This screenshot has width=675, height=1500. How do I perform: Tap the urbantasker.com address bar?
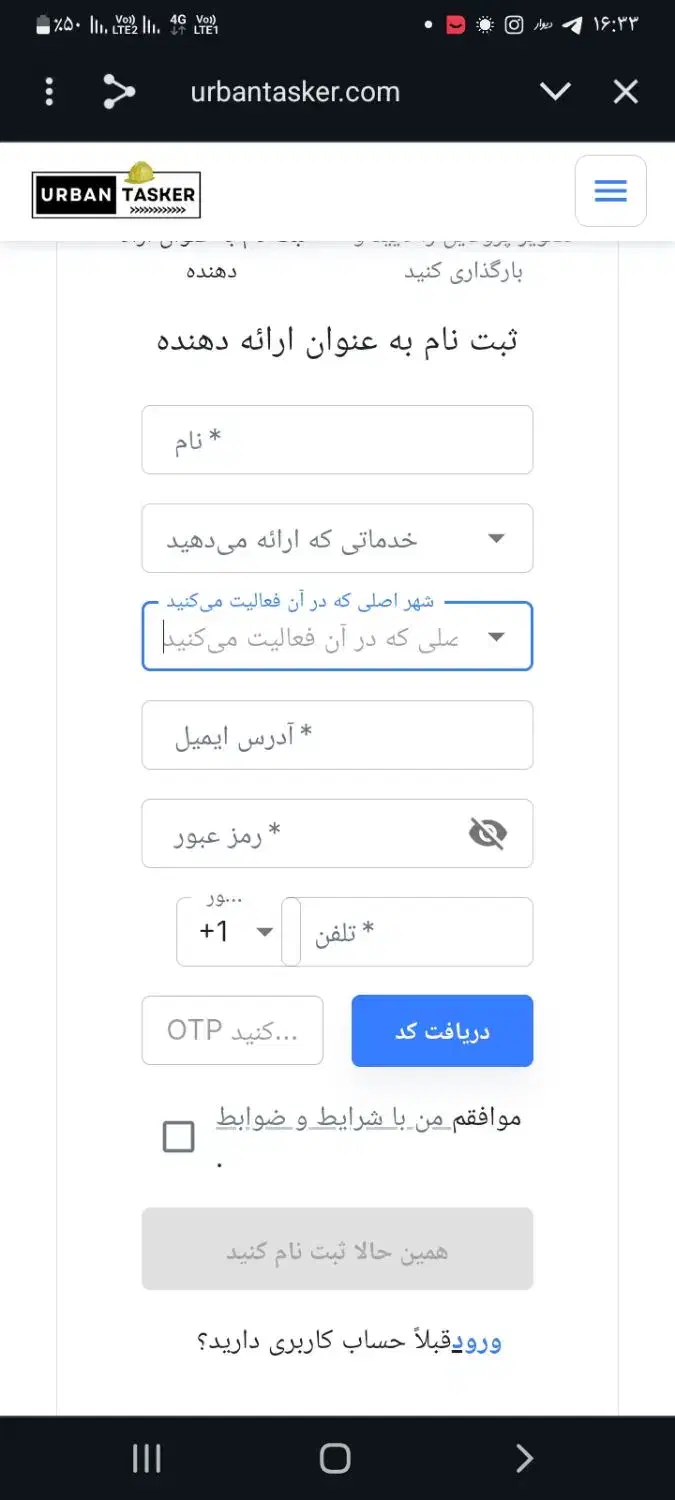(x=293, y=91)
